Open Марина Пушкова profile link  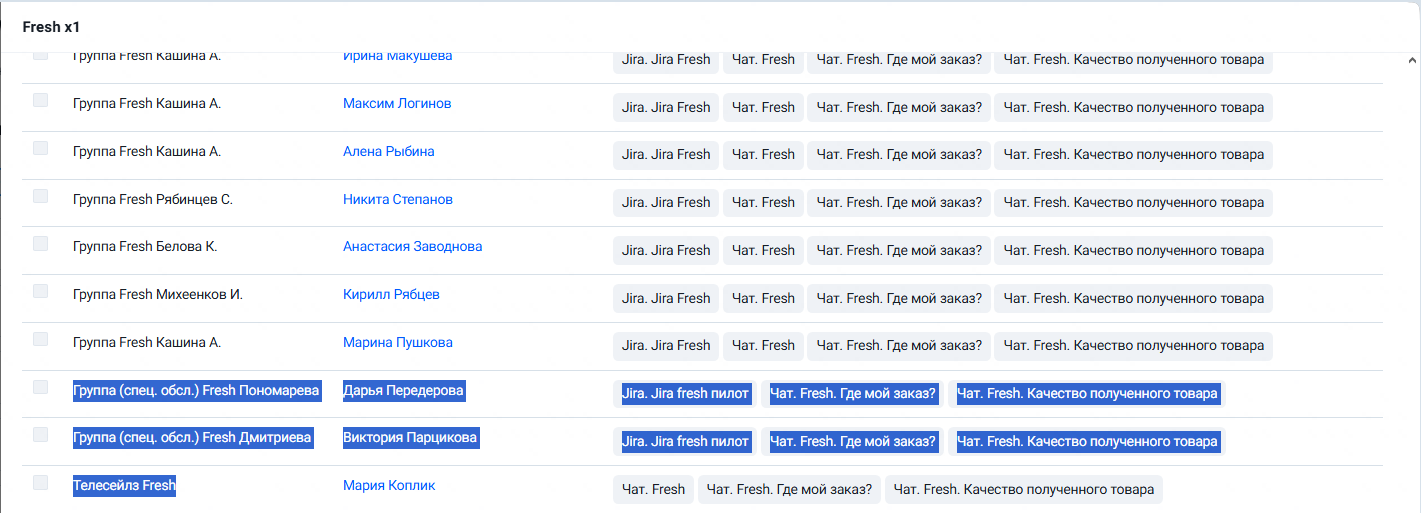pos(398,342)
